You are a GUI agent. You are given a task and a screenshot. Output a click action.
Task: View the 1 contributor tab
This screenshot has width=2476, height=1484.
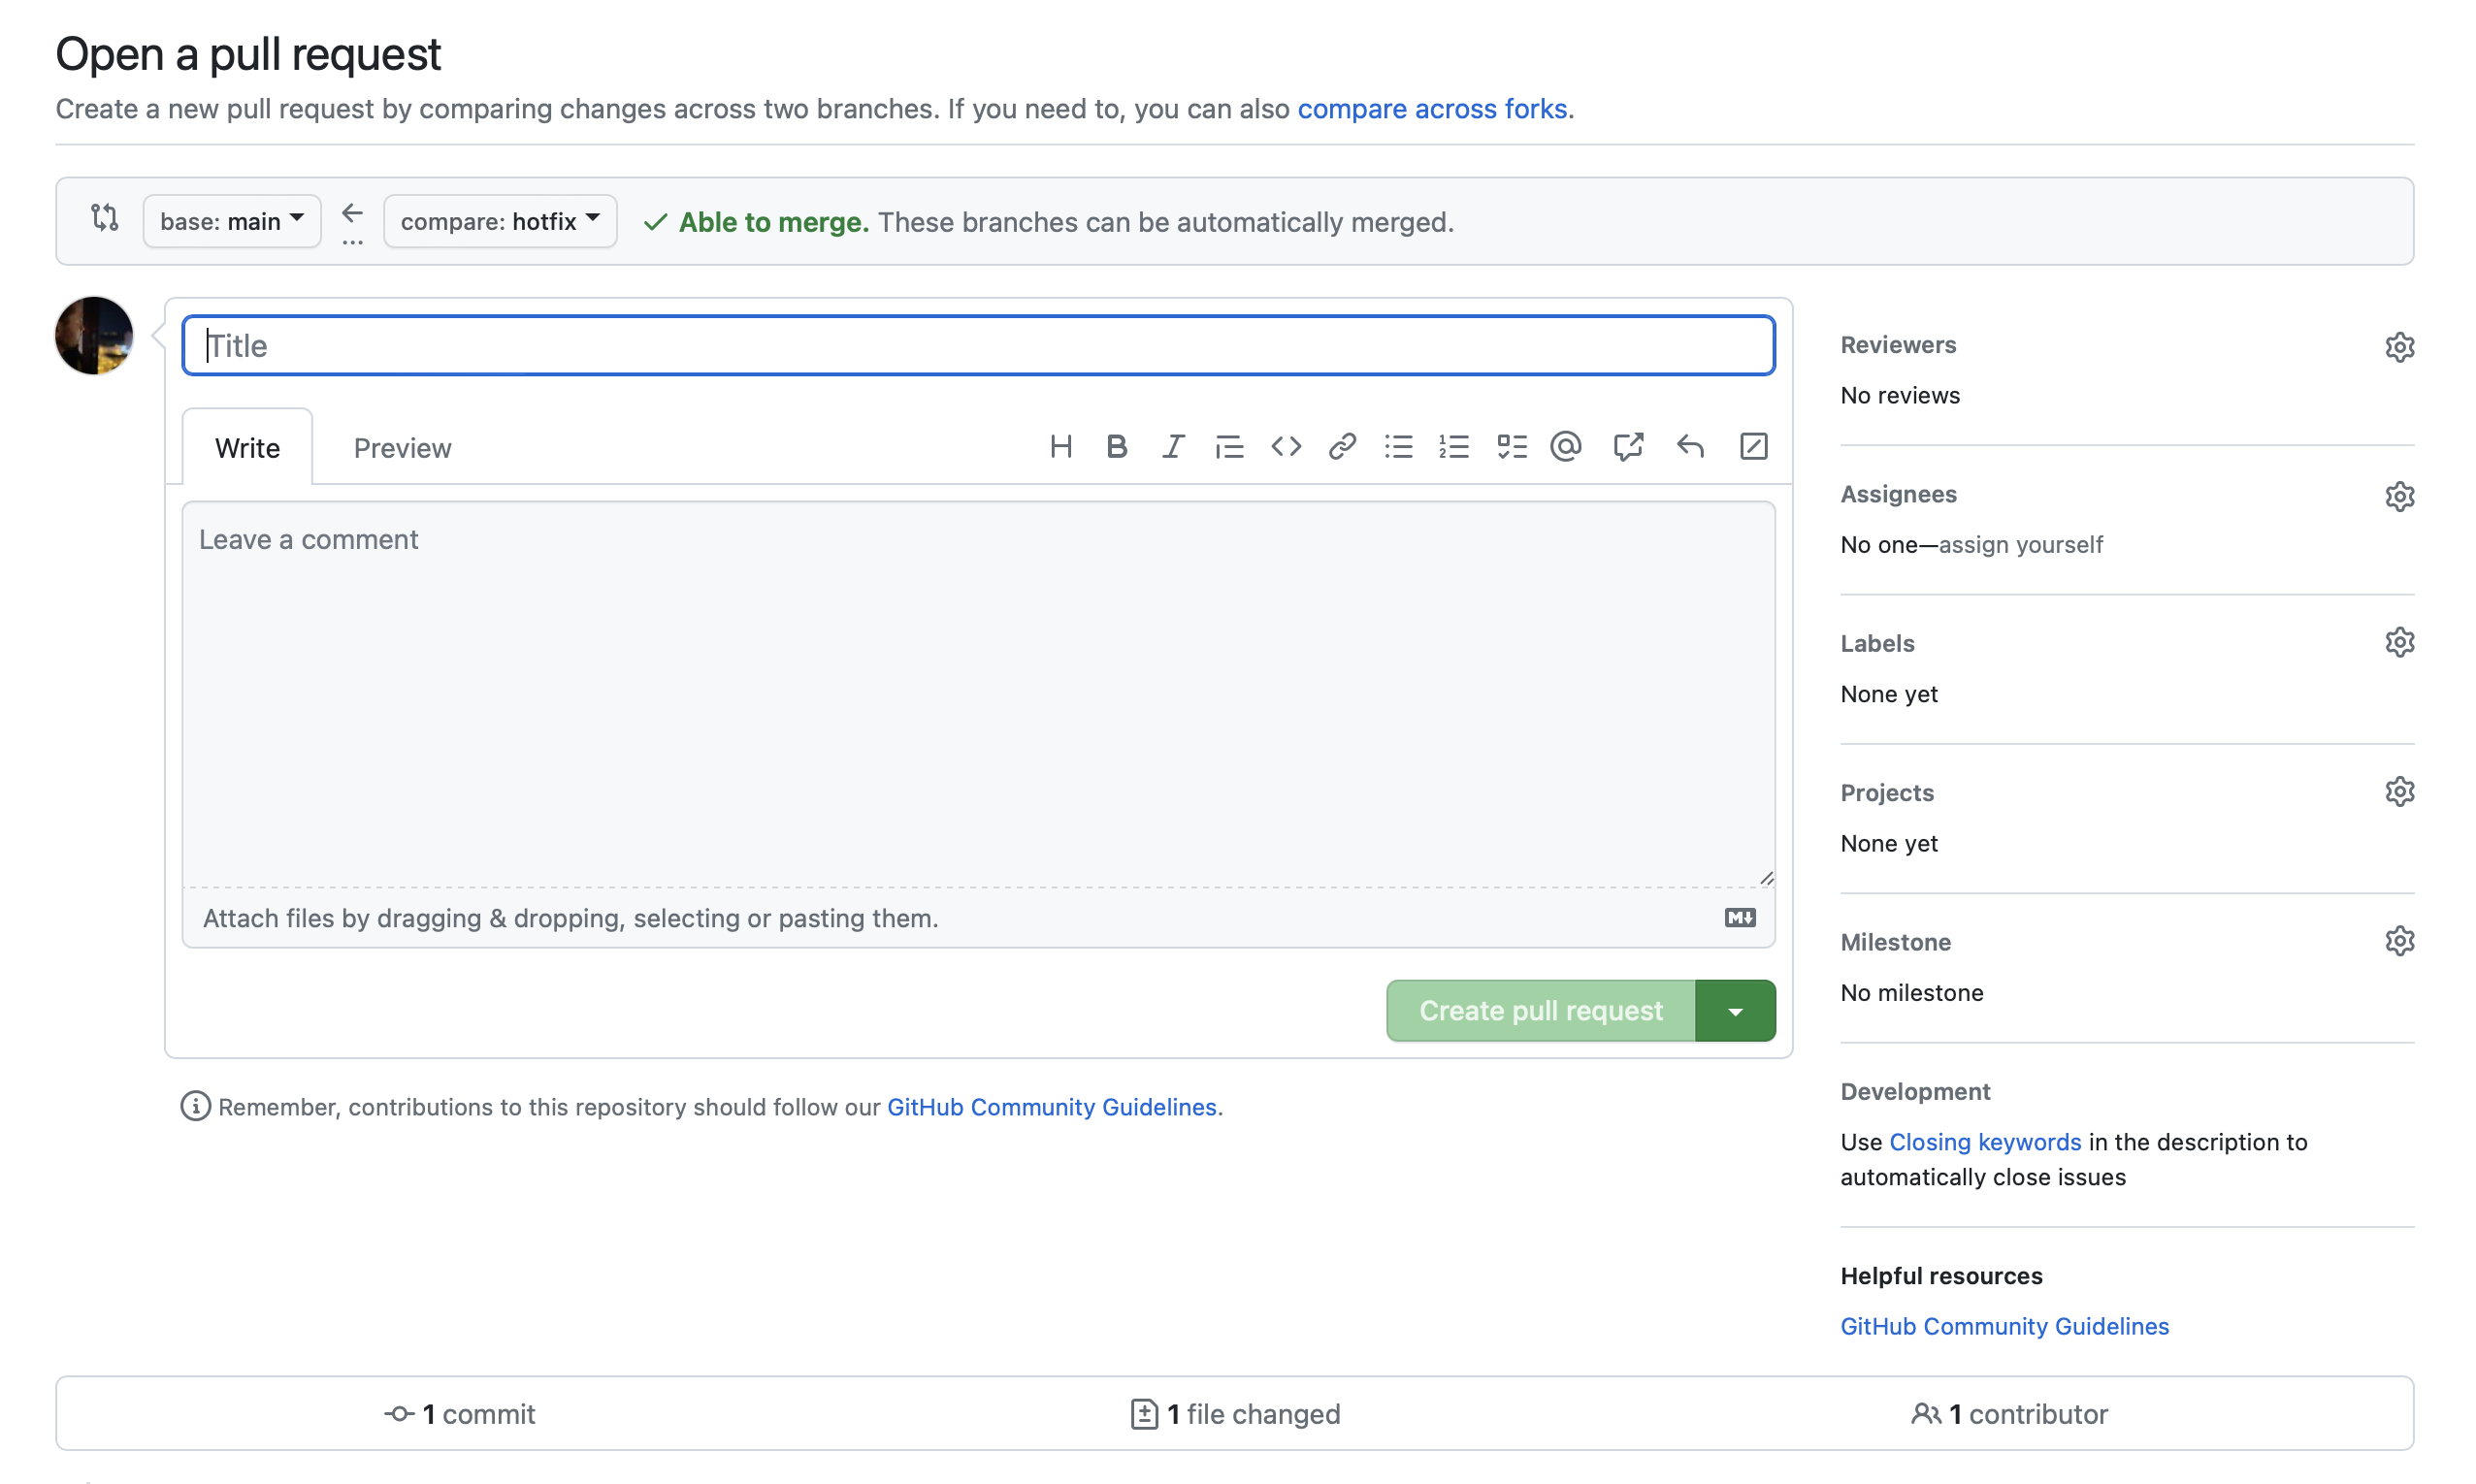click(x=2009, y=1414)
